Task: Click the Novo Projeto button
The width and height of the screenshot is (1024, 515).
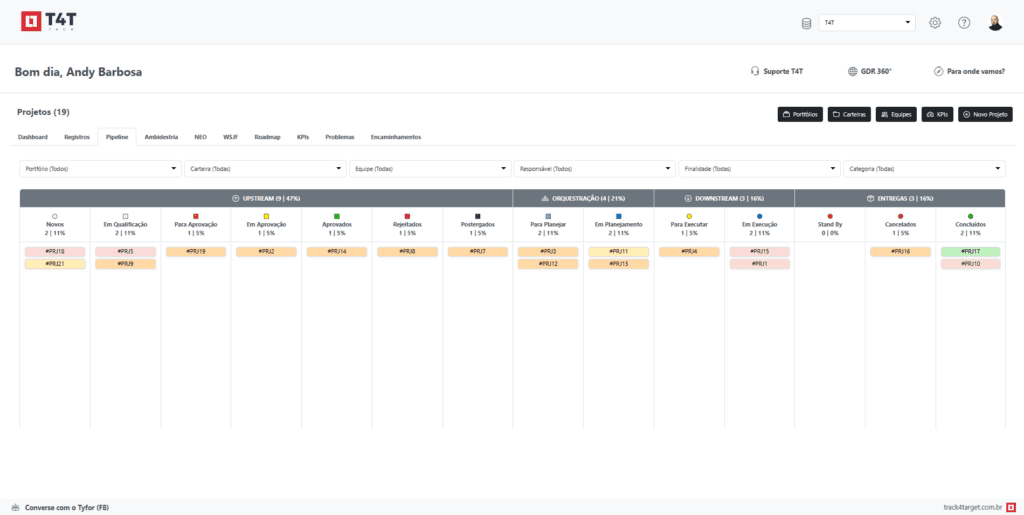Action: (985, 114)
